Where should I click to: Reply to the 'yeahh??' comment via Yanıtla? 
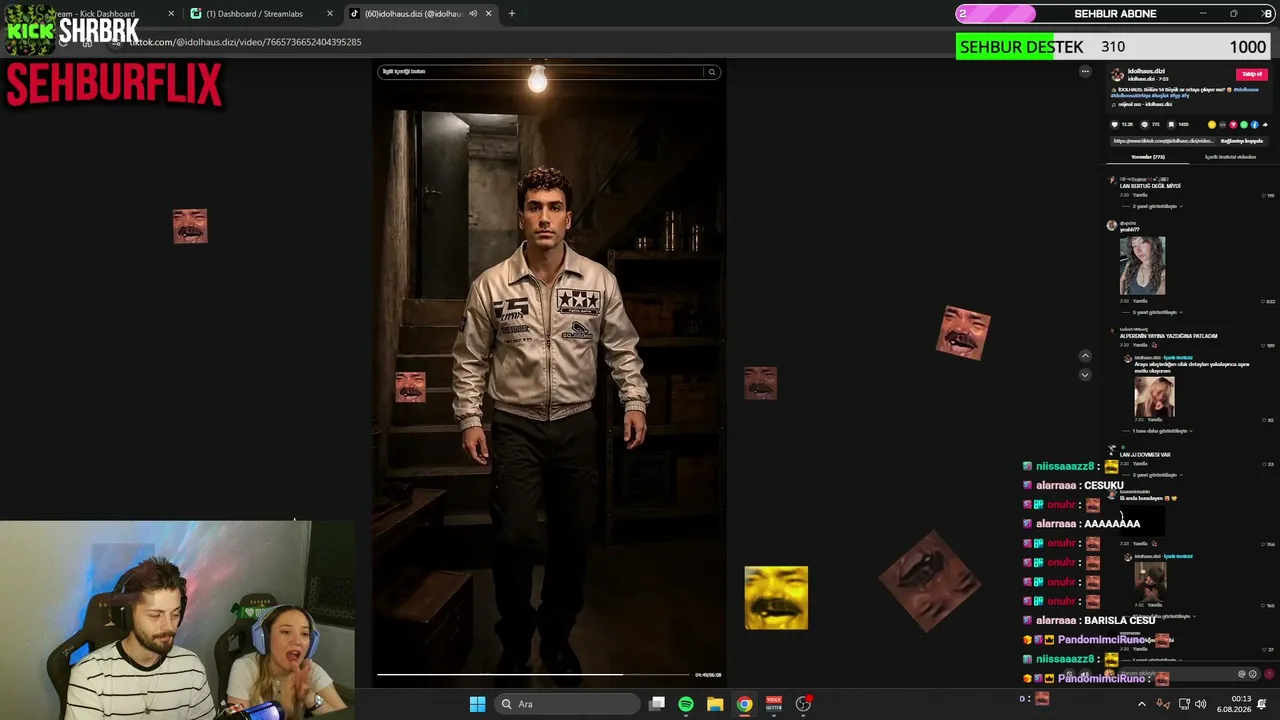[x=1140, y=301]
